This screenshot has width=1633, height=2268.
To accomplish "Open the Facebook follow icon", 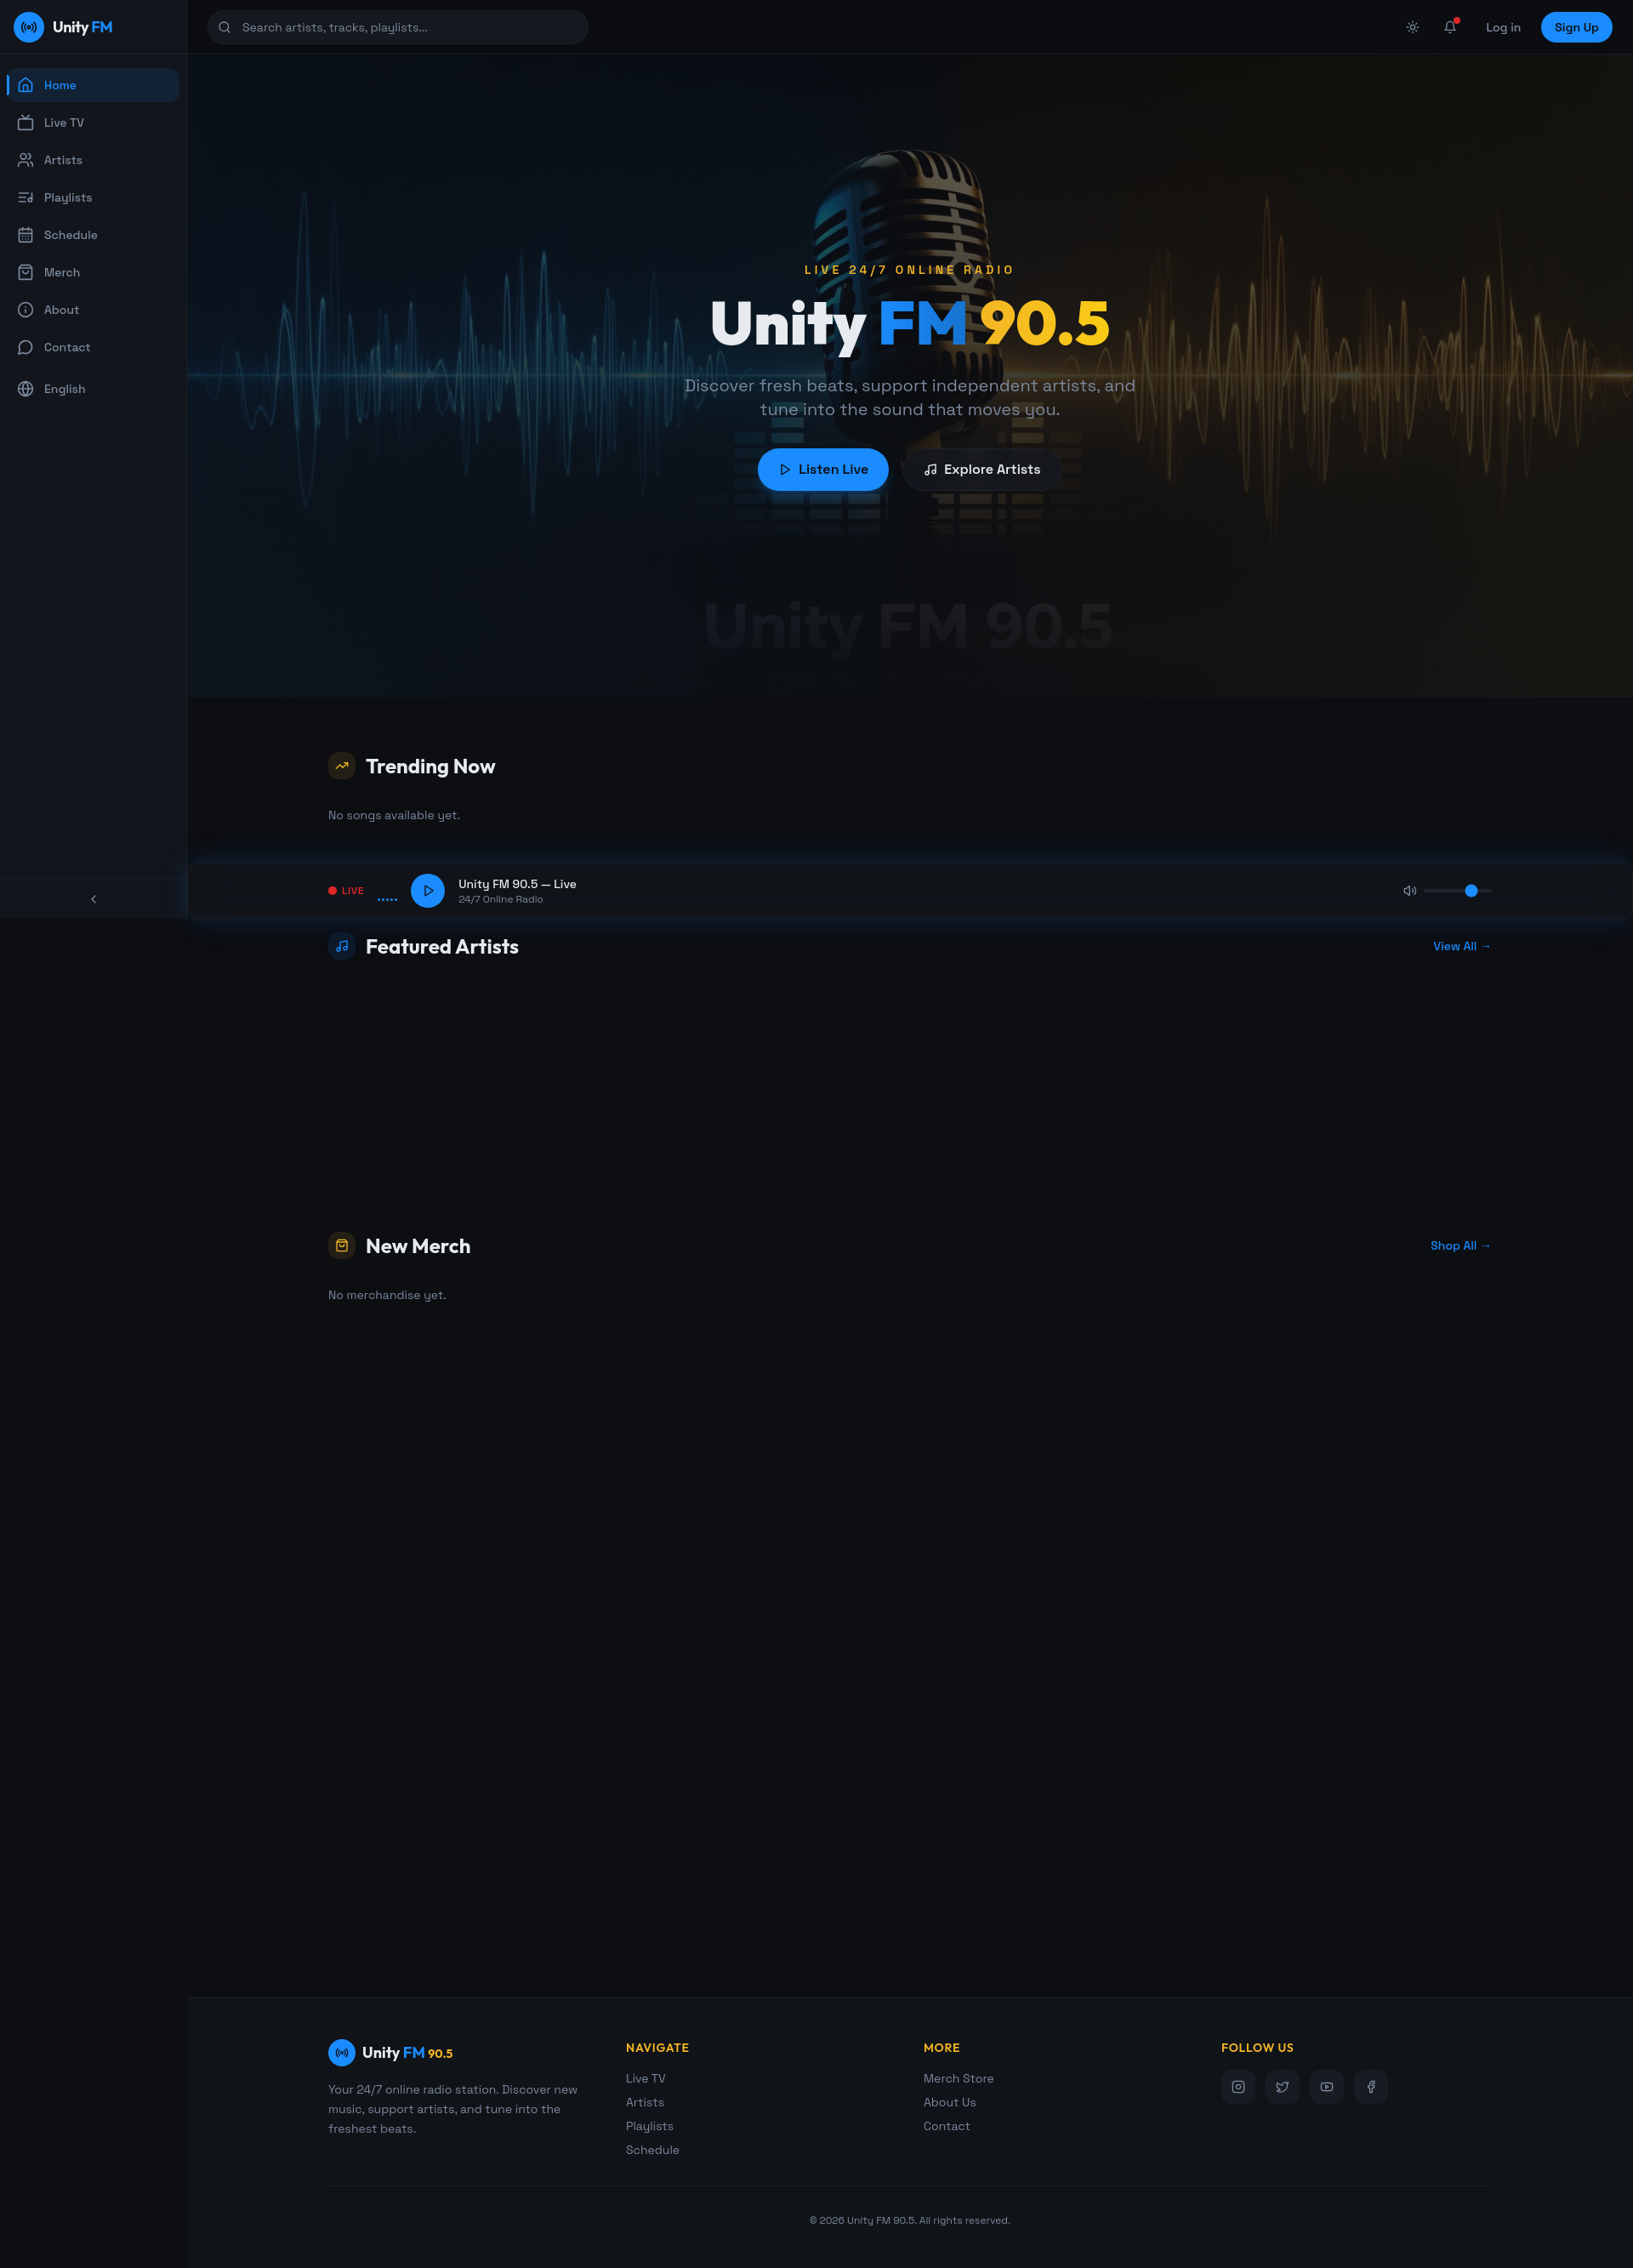I will tap(1371, 2087).
